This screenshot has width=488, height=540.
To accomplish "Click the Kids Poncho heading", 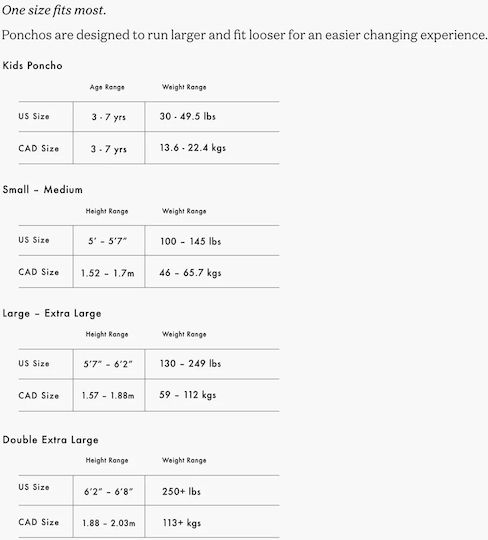I will (32, 65).
